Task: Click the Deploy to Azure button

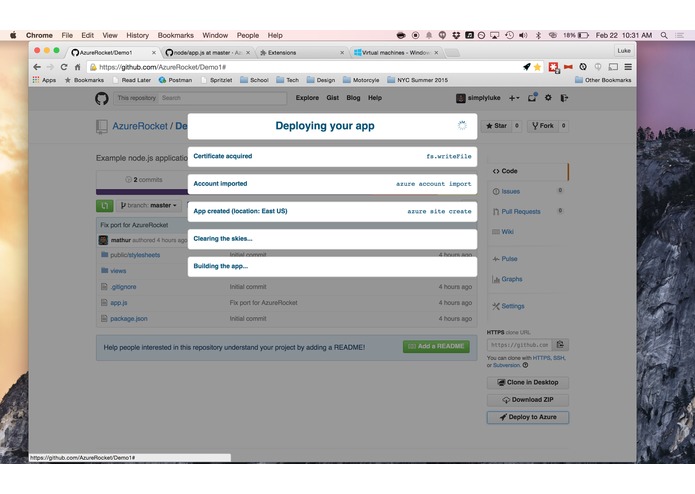Action: (527, 417)
